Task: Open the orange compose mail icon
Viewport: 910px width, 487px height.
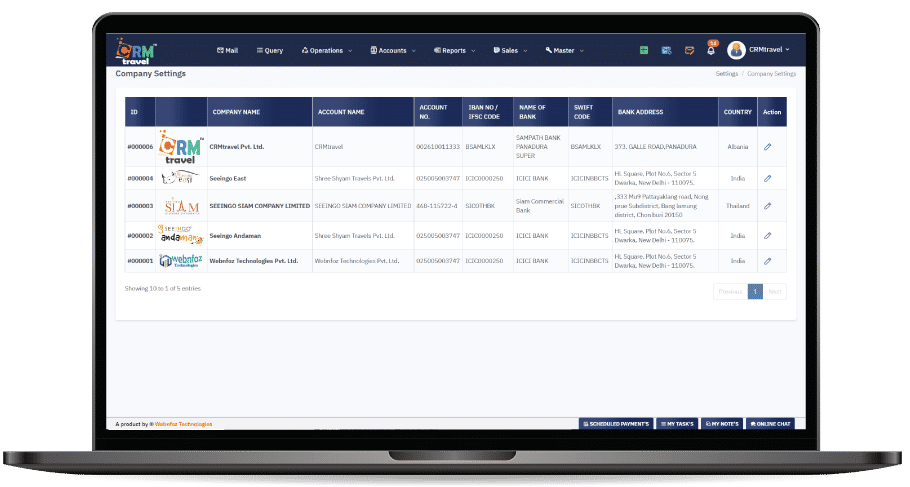Action: pos(689,50)
